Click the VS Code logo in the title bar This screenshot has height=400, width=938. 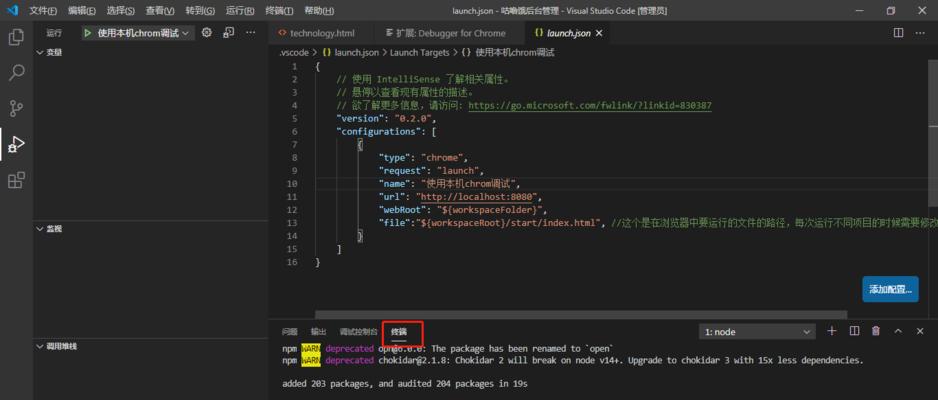click(13, 10)
